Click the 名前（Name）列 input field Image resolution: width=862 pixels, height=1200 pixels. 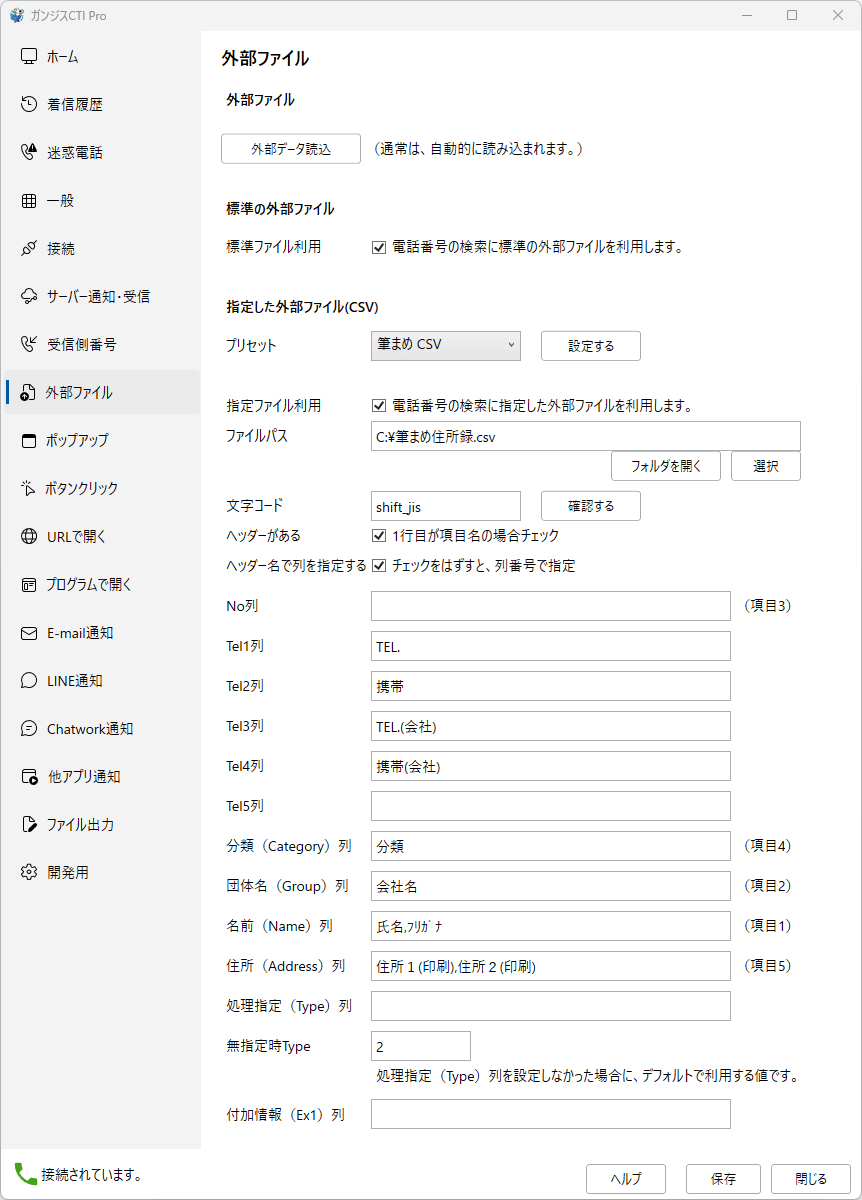point(551,926)
